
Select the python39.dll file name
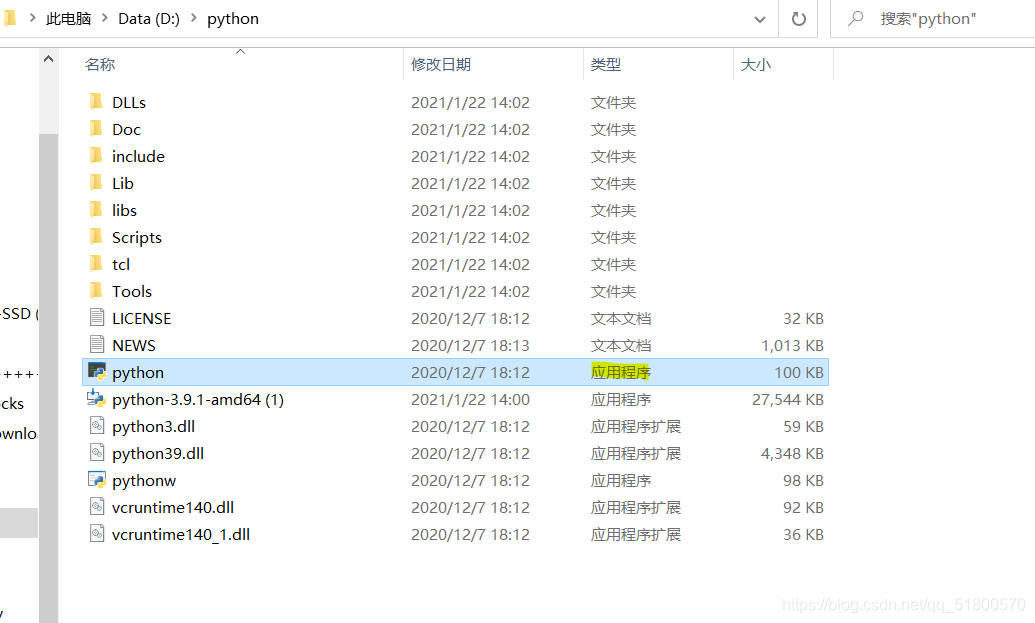(158, 454)
